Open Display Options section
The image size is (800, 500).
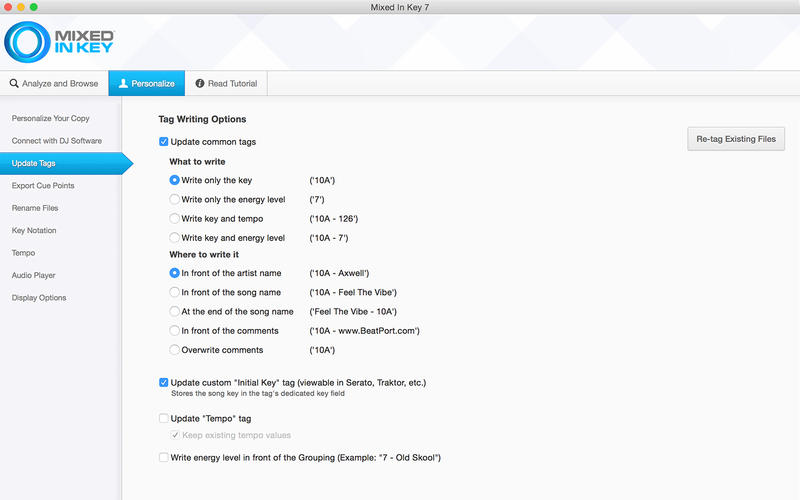coord(39,298)
